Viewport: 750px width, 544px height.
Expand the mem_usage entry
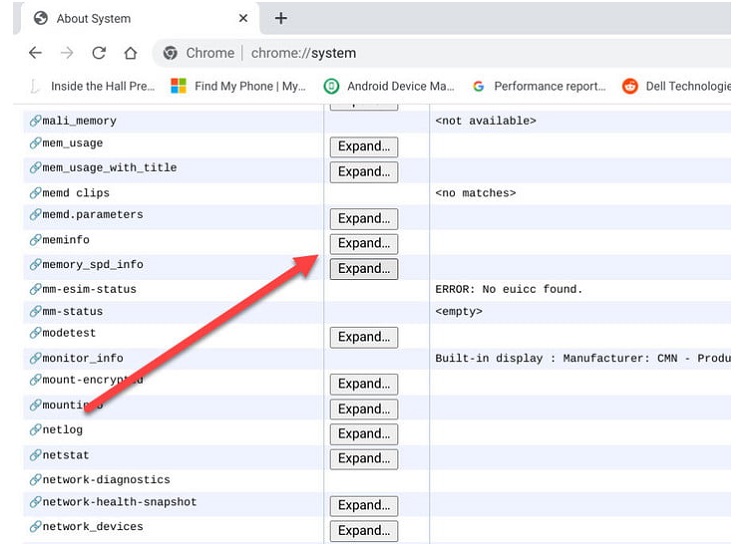tap(364, 146)
